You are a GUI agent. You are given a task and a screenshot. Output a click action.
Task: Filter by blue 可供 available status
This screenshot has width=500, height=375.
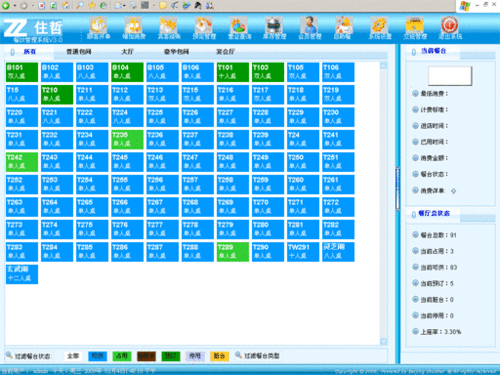pos(97,356)
